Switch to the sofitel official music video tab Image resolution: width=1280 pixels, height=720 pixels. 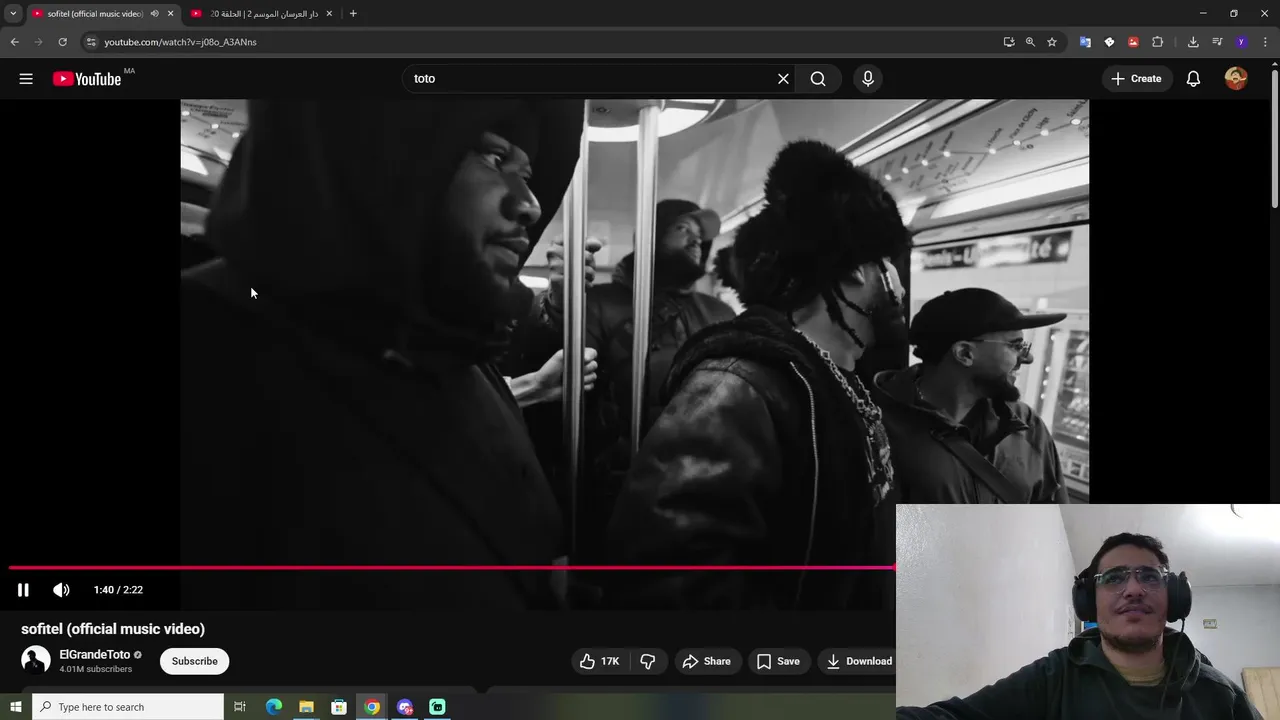[94, 14]
